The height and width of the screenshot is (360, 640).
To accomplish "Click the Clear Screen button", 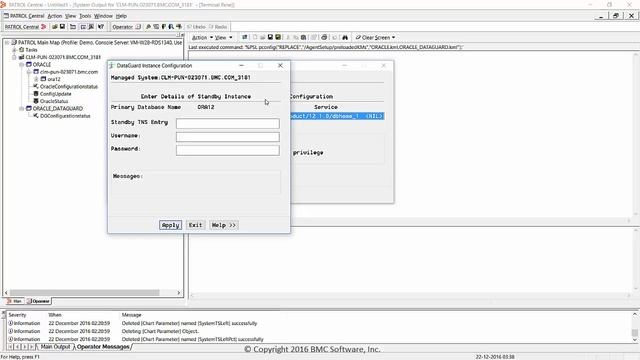I will 372,37.
